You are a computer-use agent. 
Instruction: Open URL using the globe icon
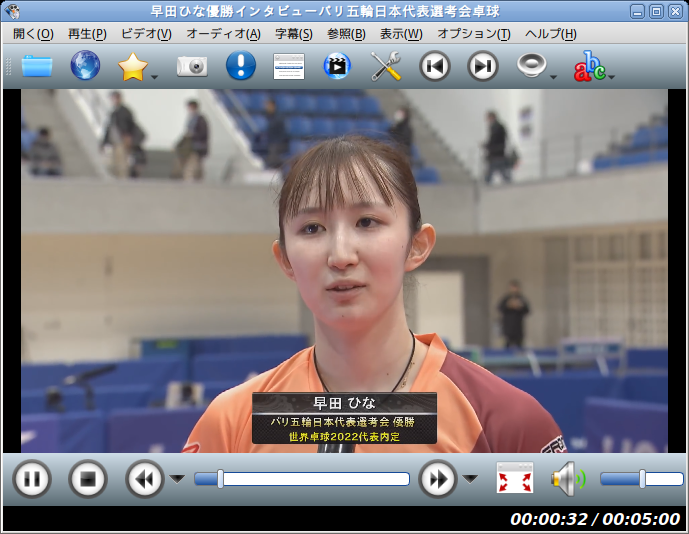pos(85,65)
